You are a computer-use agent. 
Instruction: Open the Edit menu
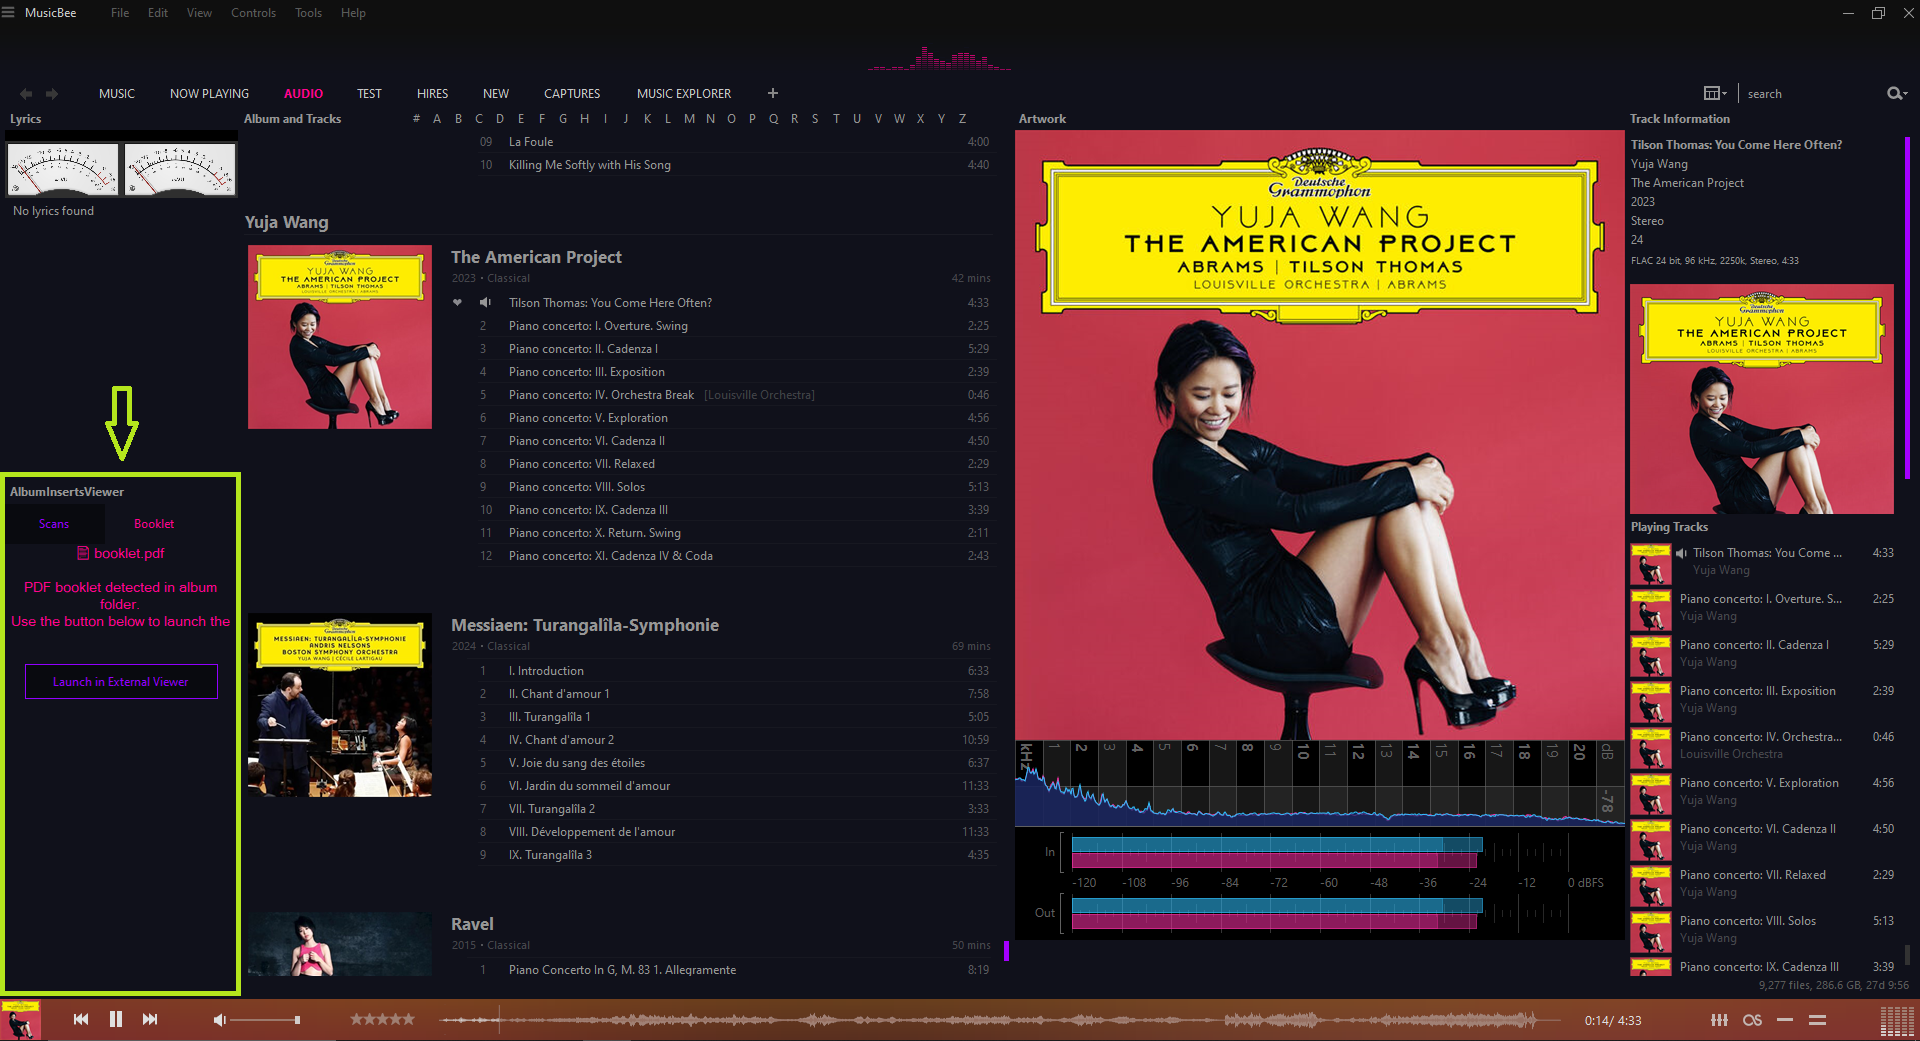point(158,13)
